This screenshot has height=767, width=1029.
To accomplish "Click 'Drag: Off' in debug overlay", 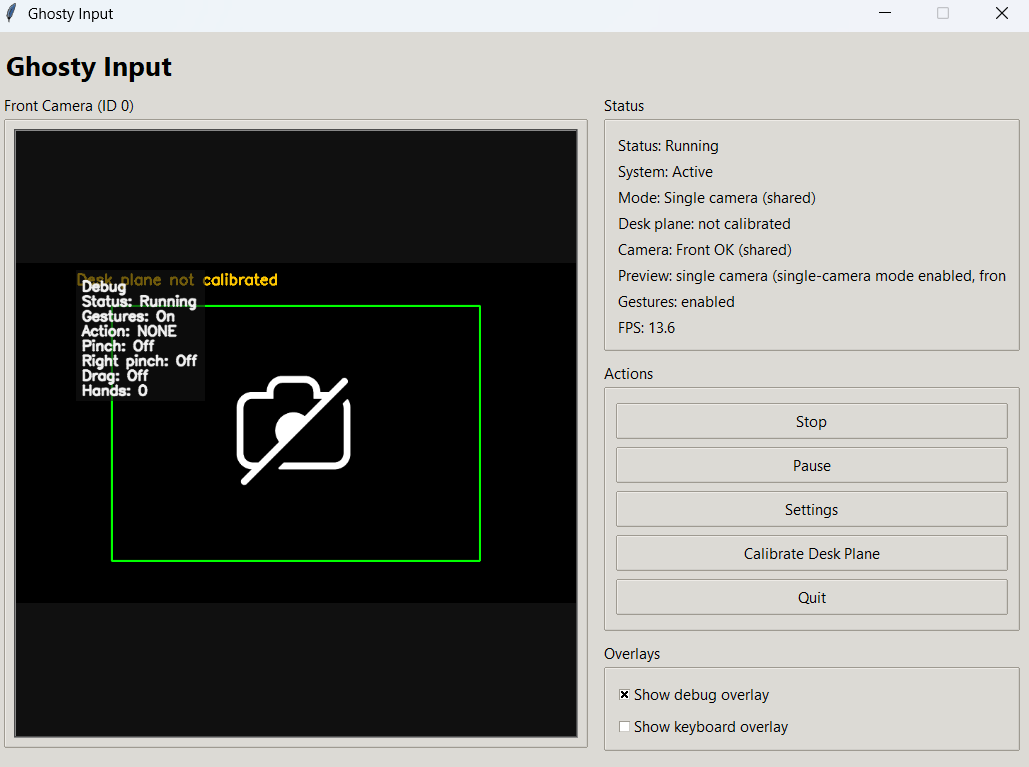I will click(x=115, y=376).
